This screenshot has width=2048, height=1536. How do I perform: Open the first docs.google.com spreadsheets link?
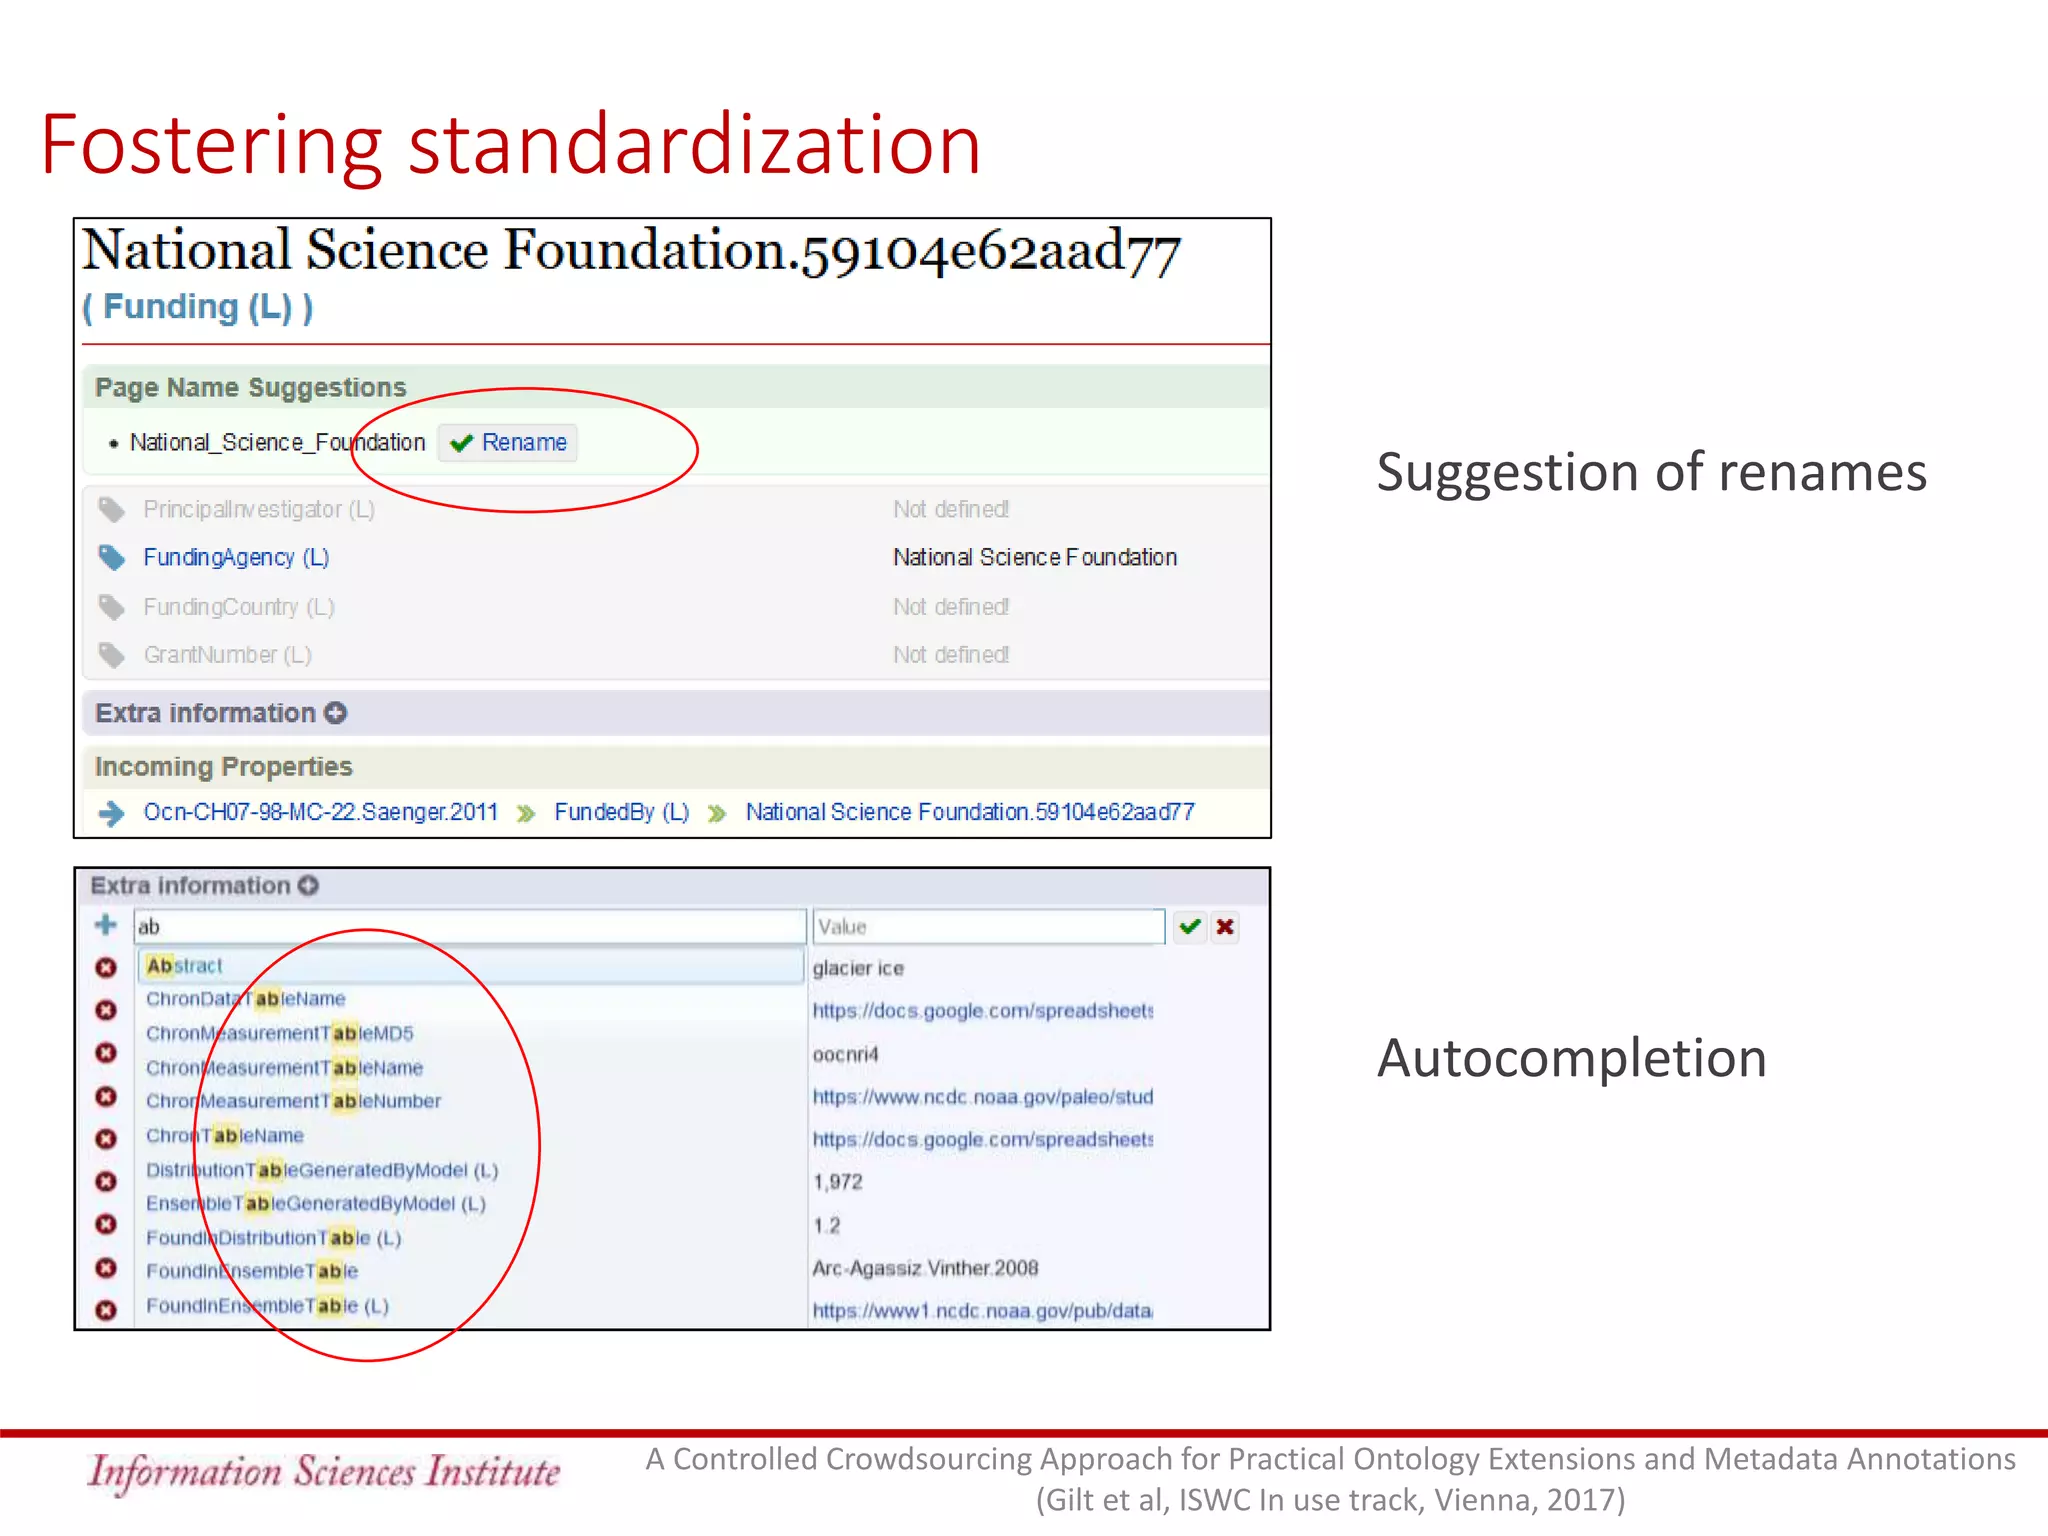[983, 1011]
